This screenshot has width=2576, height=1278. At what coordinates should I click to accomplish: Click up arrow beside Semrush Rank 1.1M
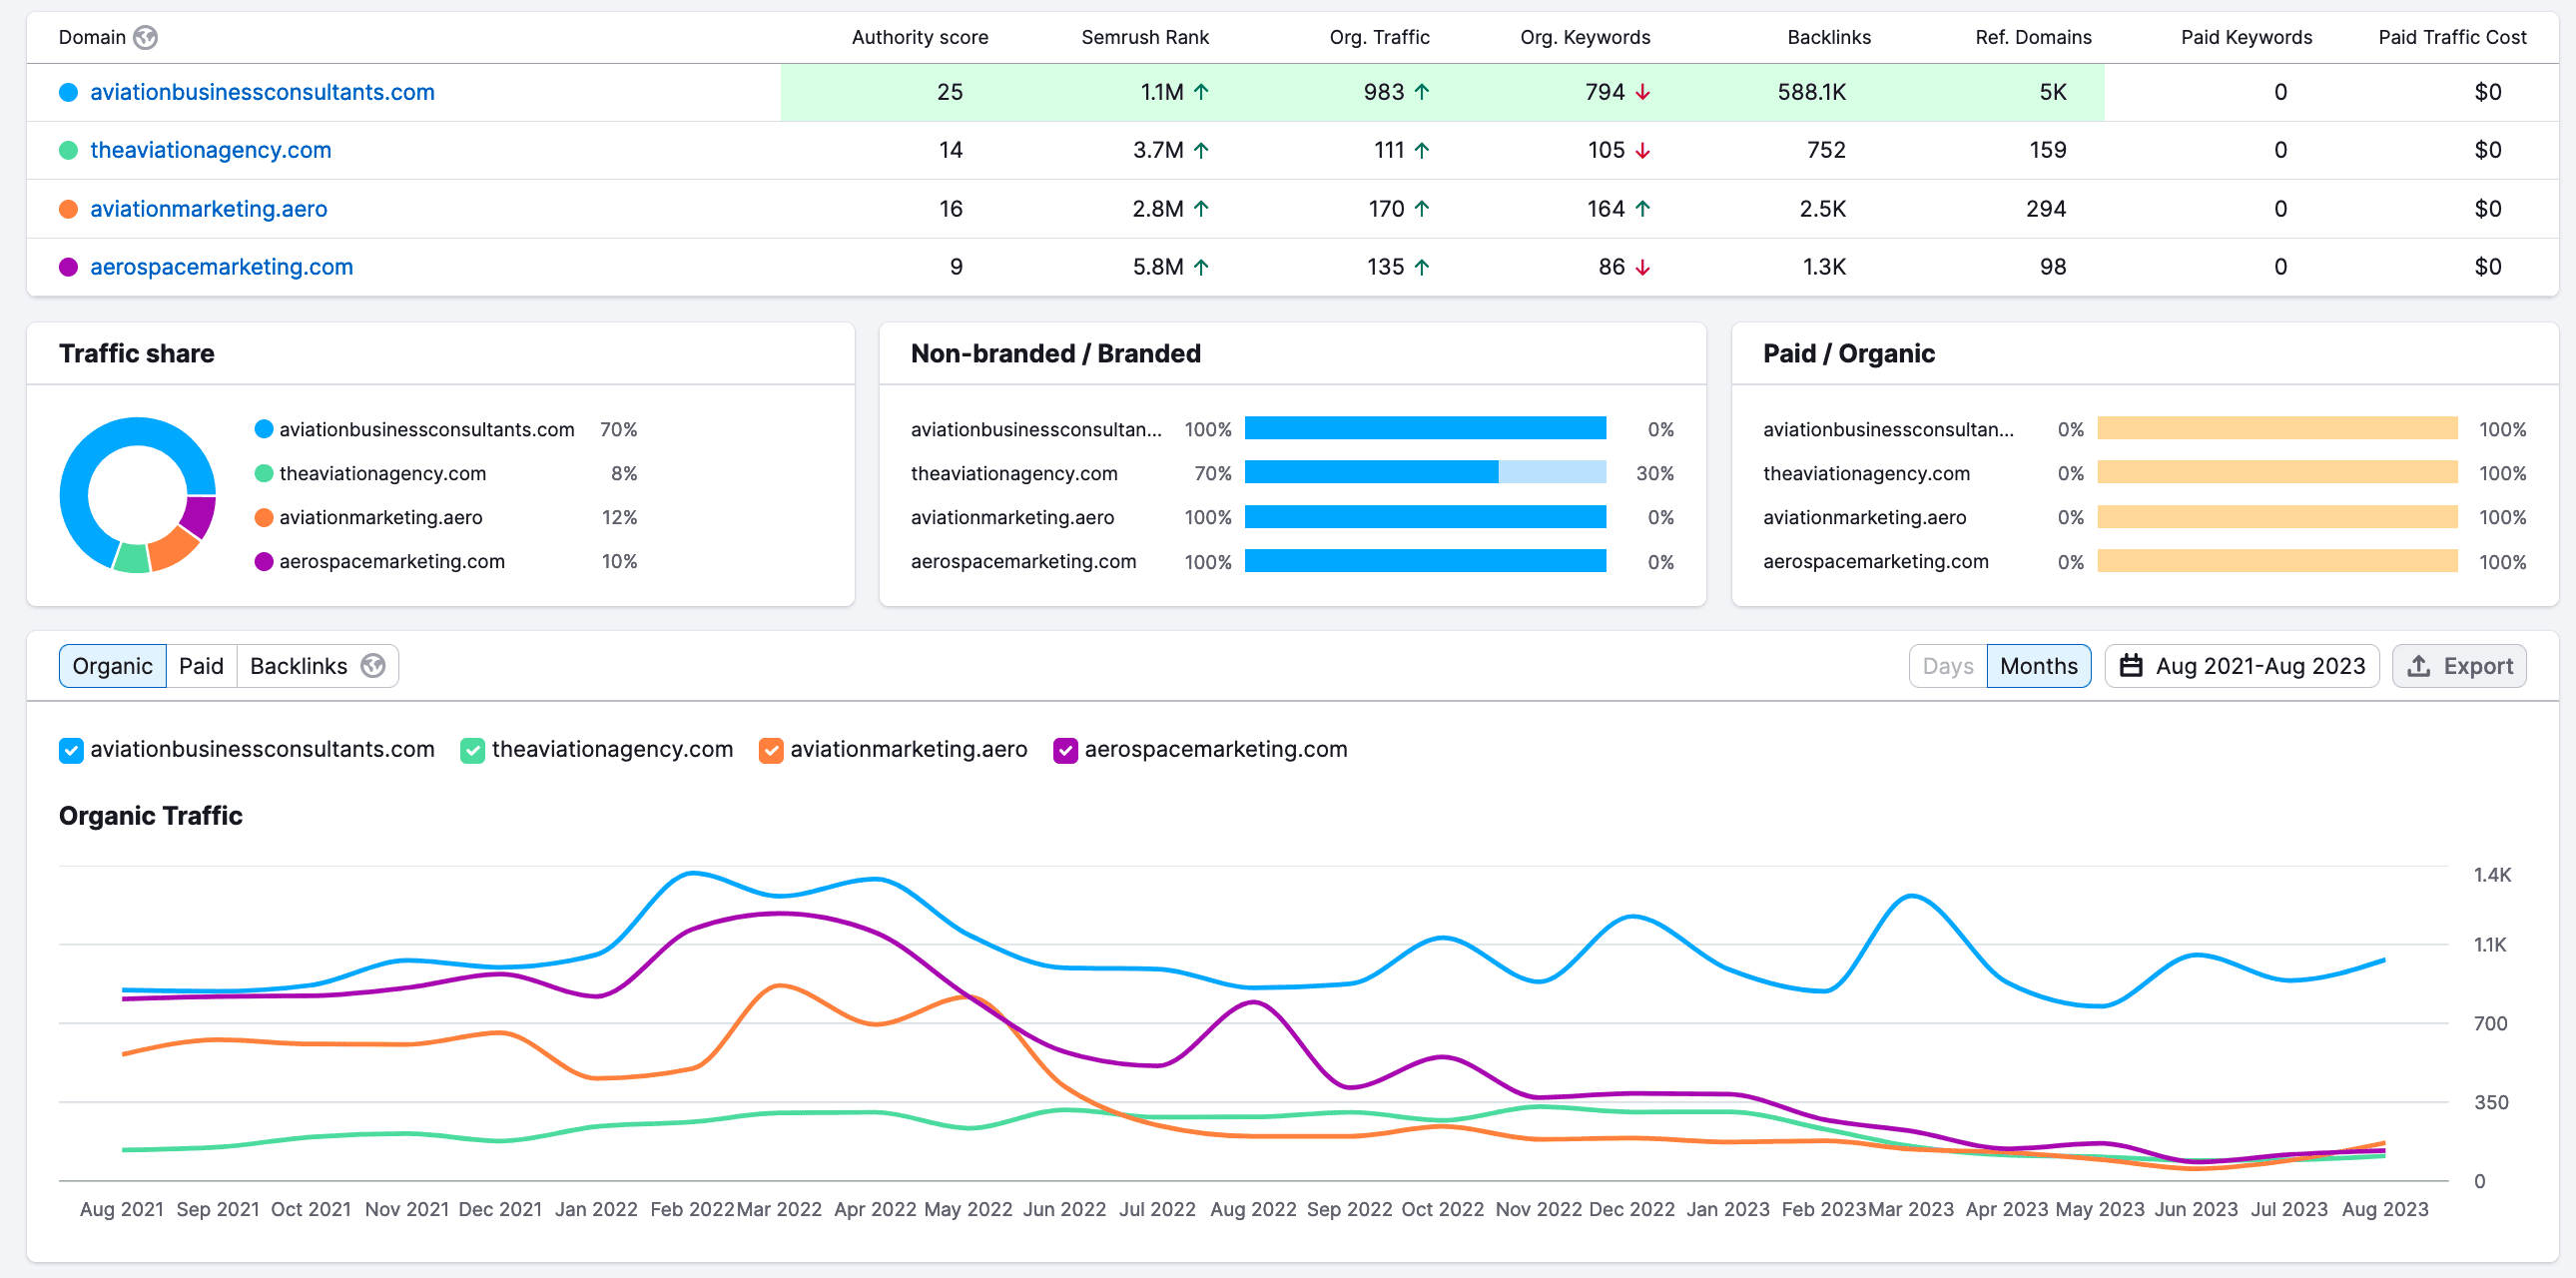pos(1202,92)
